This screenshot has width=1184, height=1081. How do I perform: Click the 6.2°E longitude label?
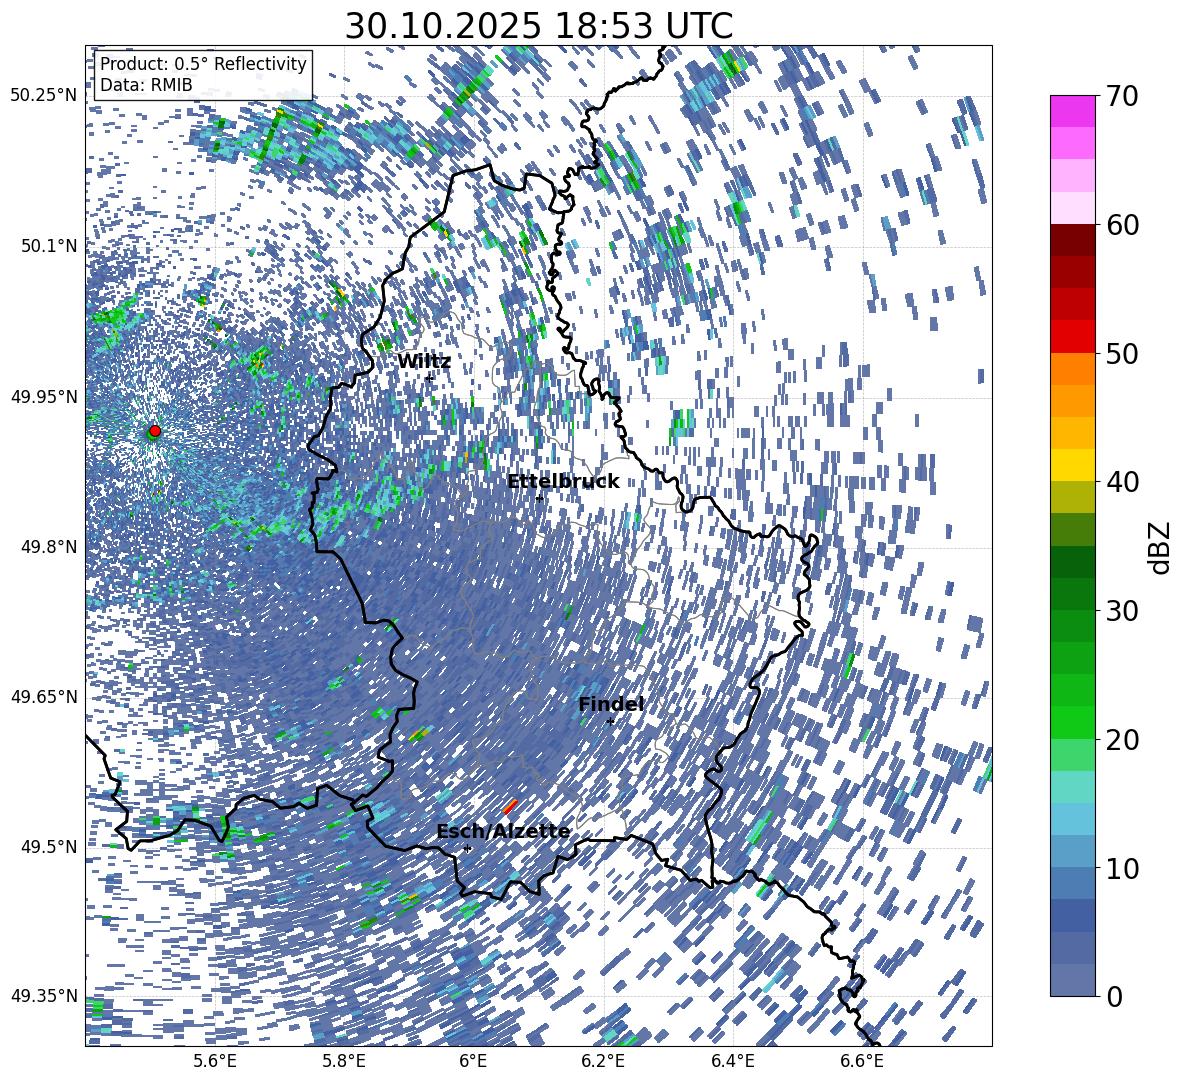coord(603,1061)
